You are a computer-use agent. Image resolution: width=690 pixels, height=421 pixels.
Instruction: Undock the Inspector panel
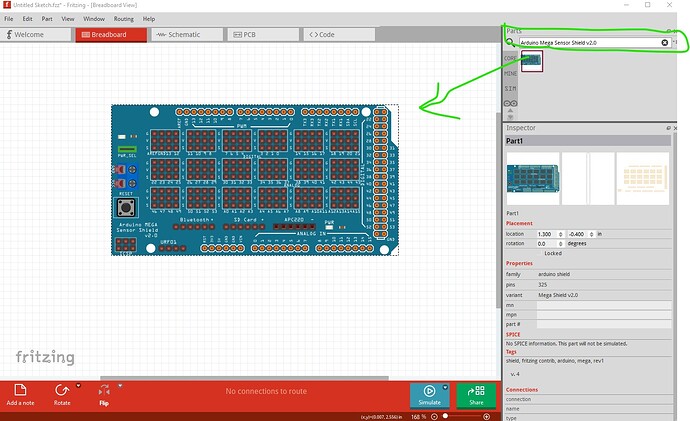point(668,128)
